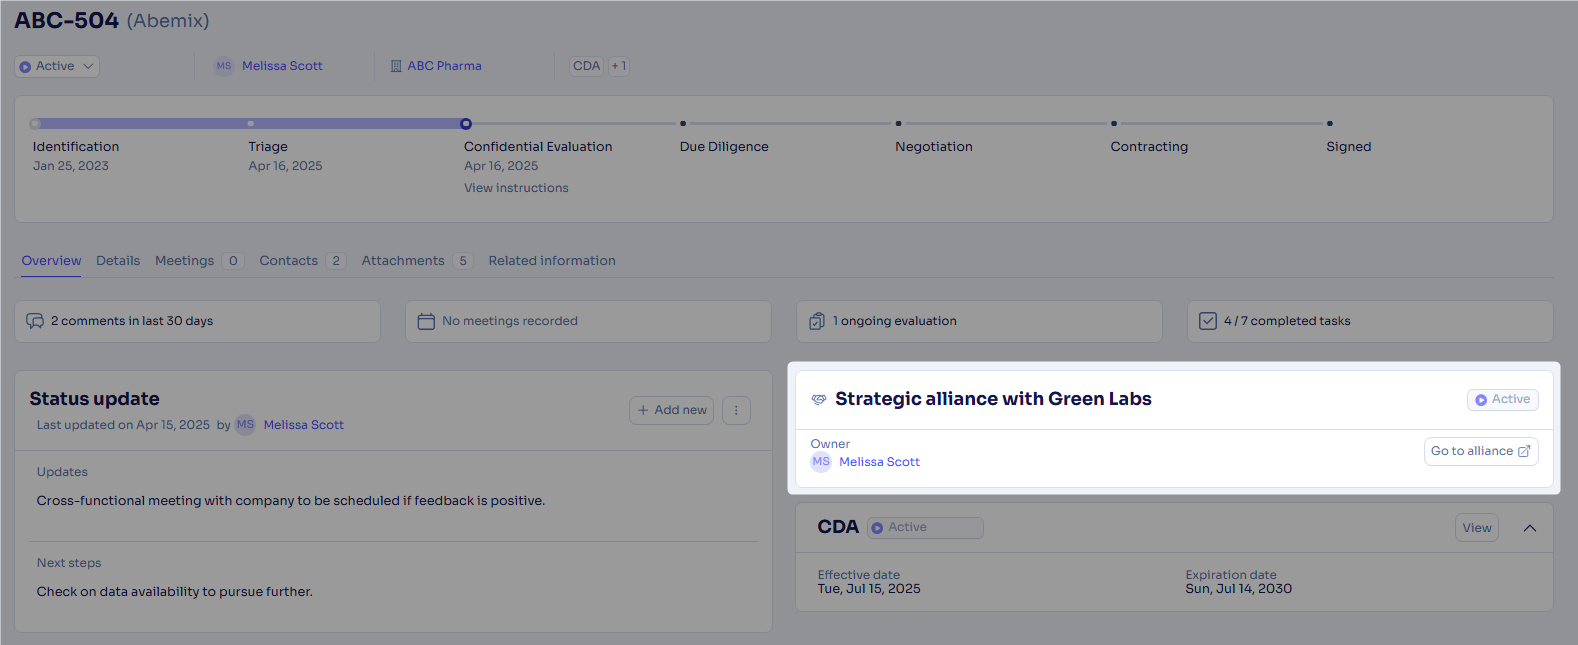Screen dimensions: 1578x645
Task: Click the Go to alliance button
Action: [x=1481, y=451]
